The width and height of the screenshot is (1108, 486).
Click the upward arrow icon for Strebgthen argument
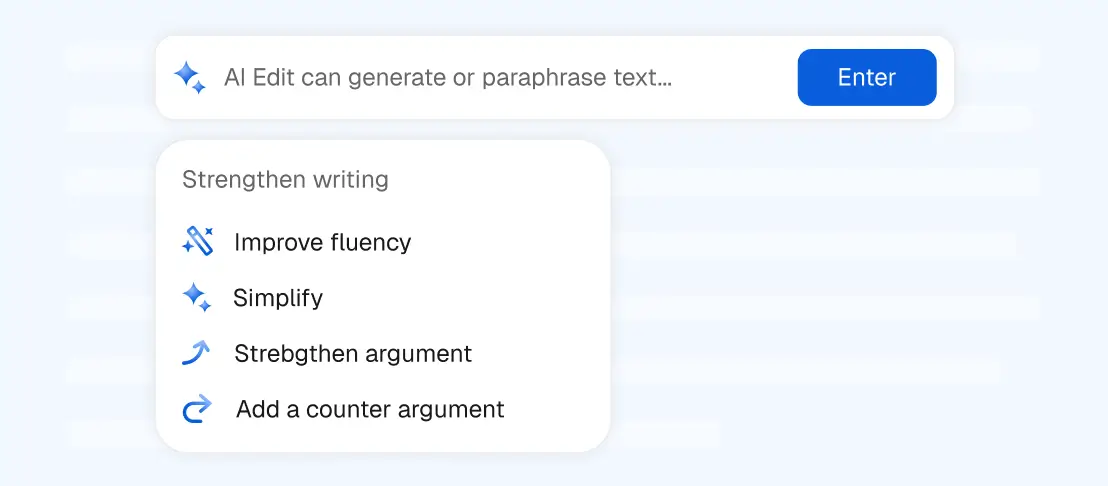coord(197,353)
